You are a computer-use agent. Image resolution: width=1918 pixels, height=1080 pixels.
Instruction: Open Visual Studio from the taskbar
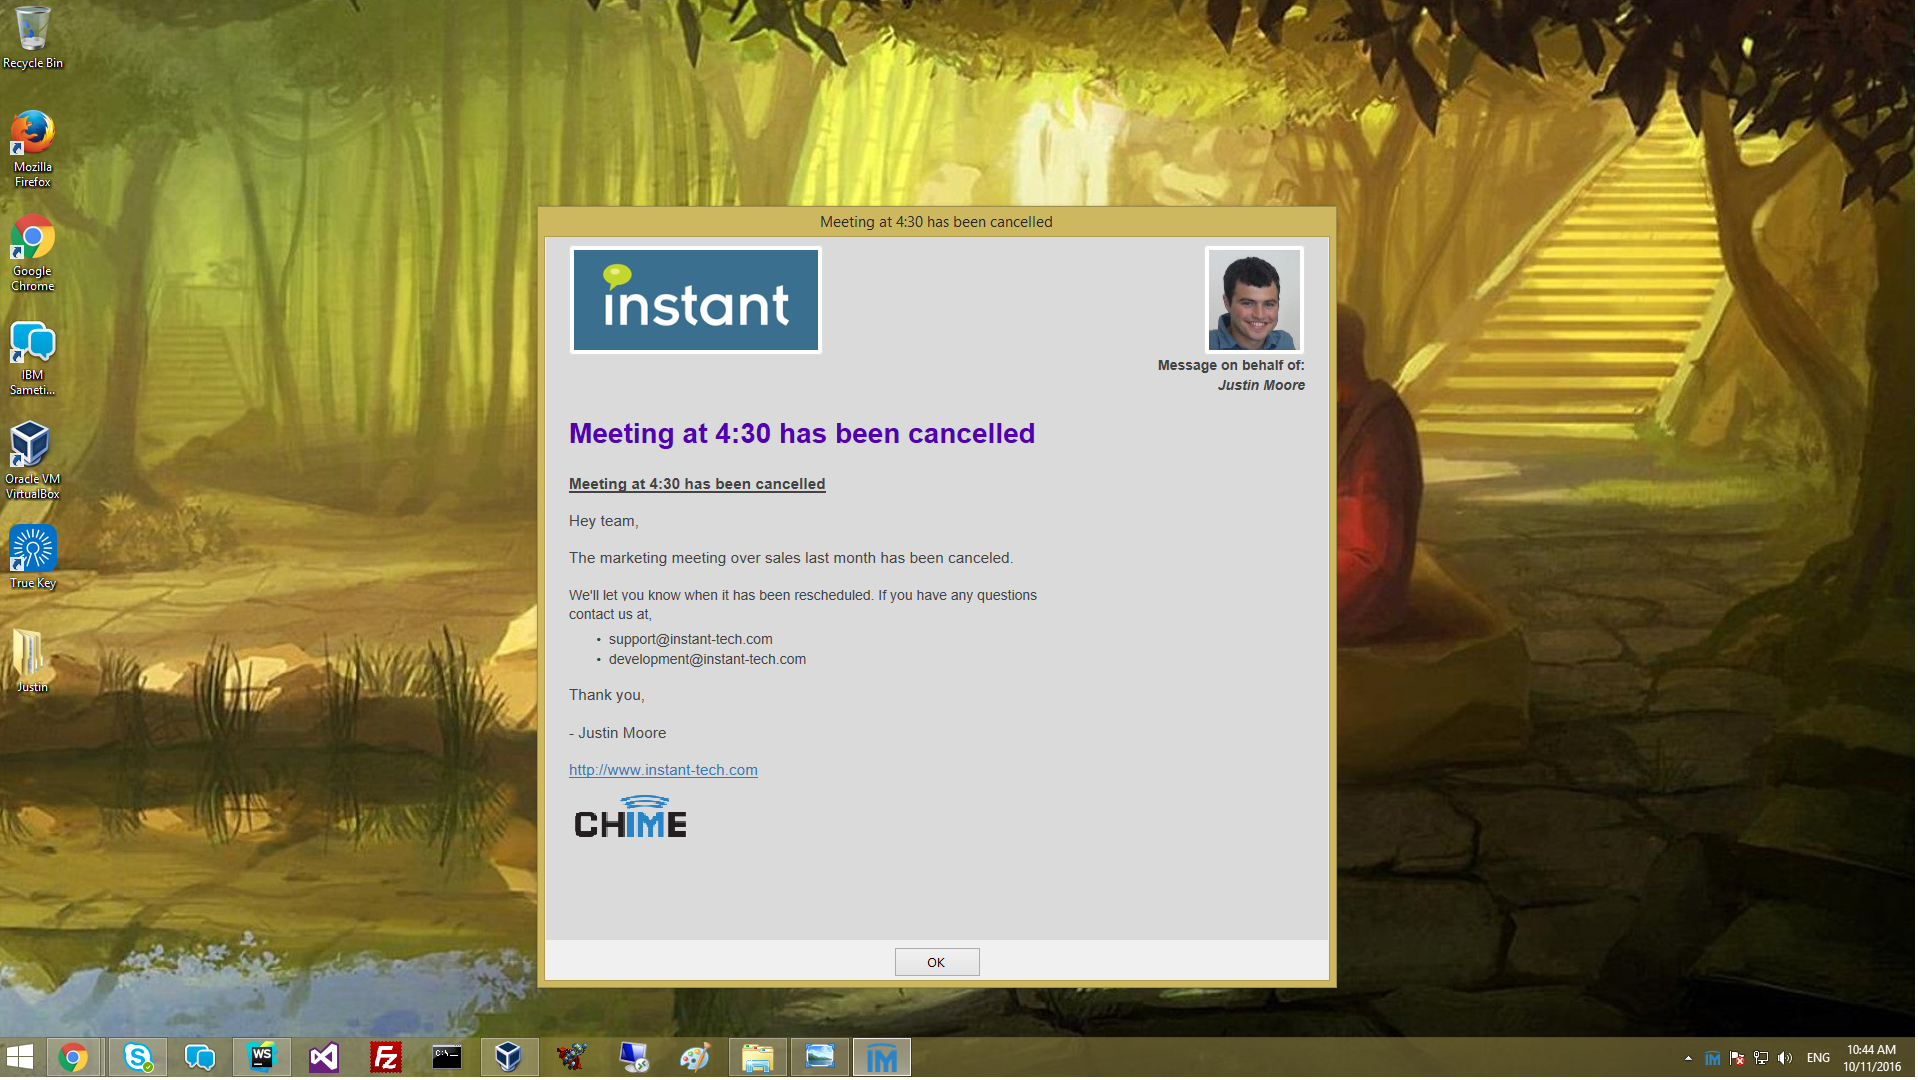pyautogui.click(x=324, y=1058)
